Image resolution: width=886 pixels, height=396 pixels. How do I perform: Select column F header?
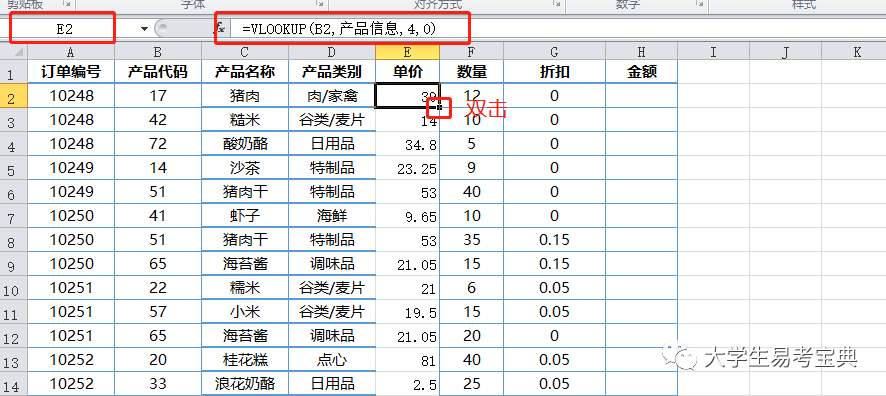tap(472, 52)
